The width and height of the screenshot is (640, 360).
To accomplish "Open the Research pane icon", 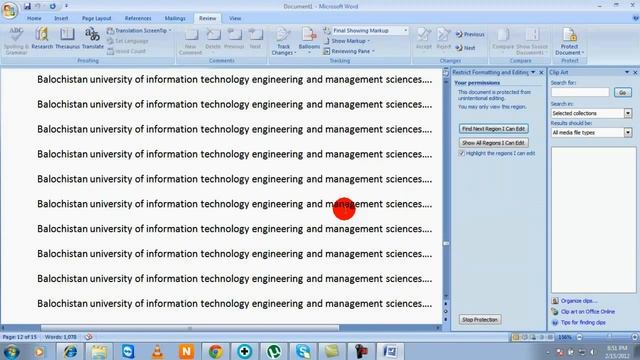I will [42, 38].
